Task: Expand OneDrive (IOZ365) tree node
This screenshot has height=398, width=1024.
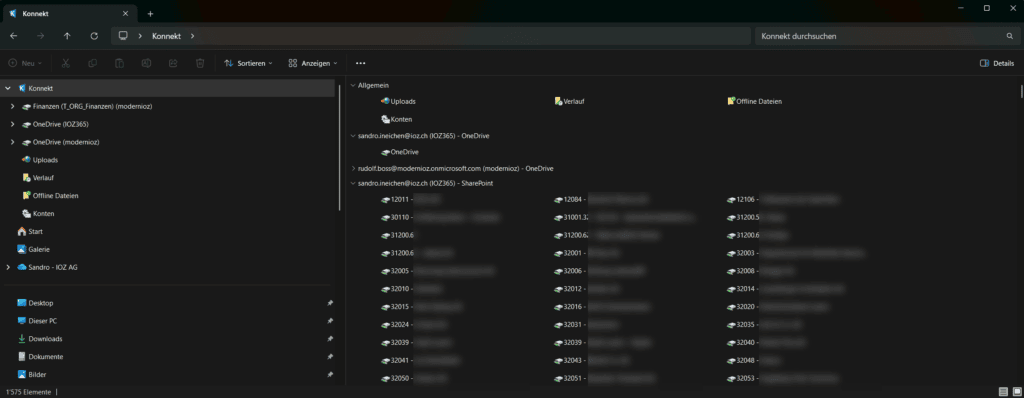Action: coord(13,124)
